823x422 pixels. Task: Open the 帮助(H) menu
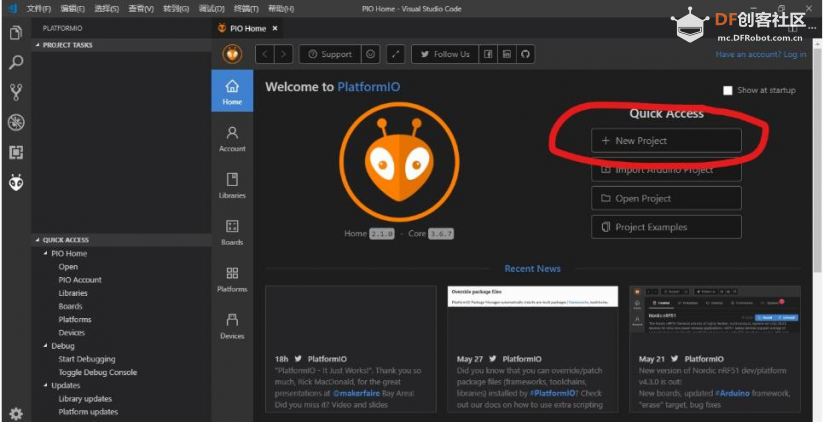[x=281, y=9]
